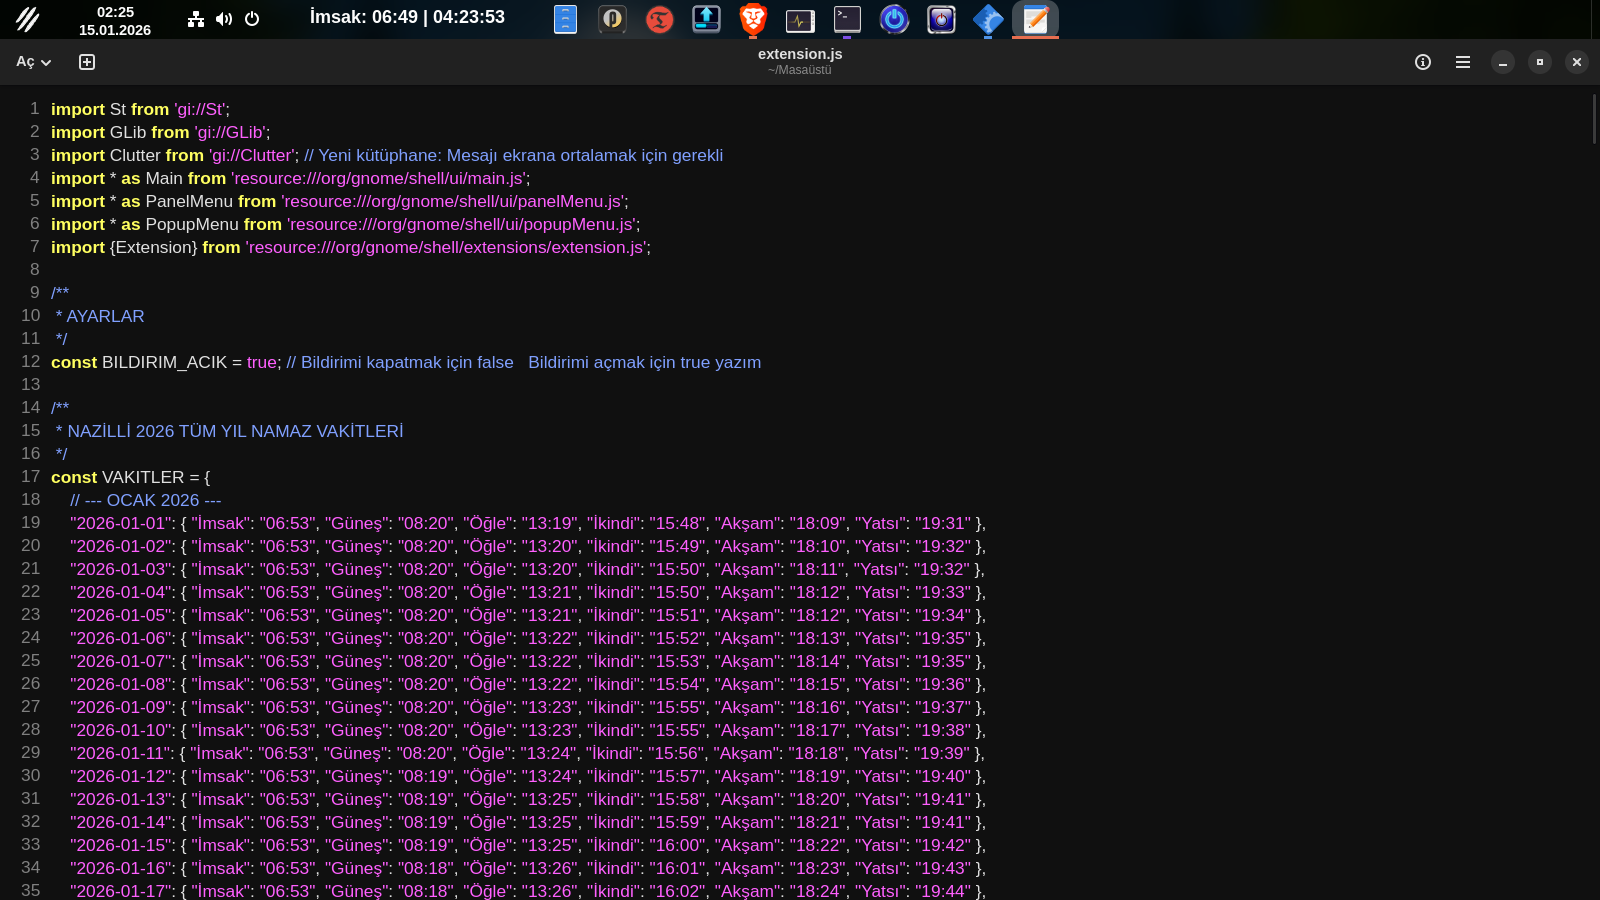Open the hamburger main menu
The width and height of the screenshot is (1600, 900).
point(1462,62)
